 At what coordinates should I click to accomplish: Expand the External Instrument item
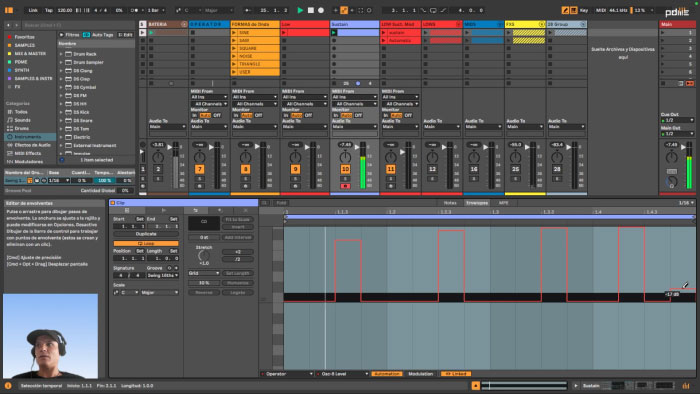[61, 145]
